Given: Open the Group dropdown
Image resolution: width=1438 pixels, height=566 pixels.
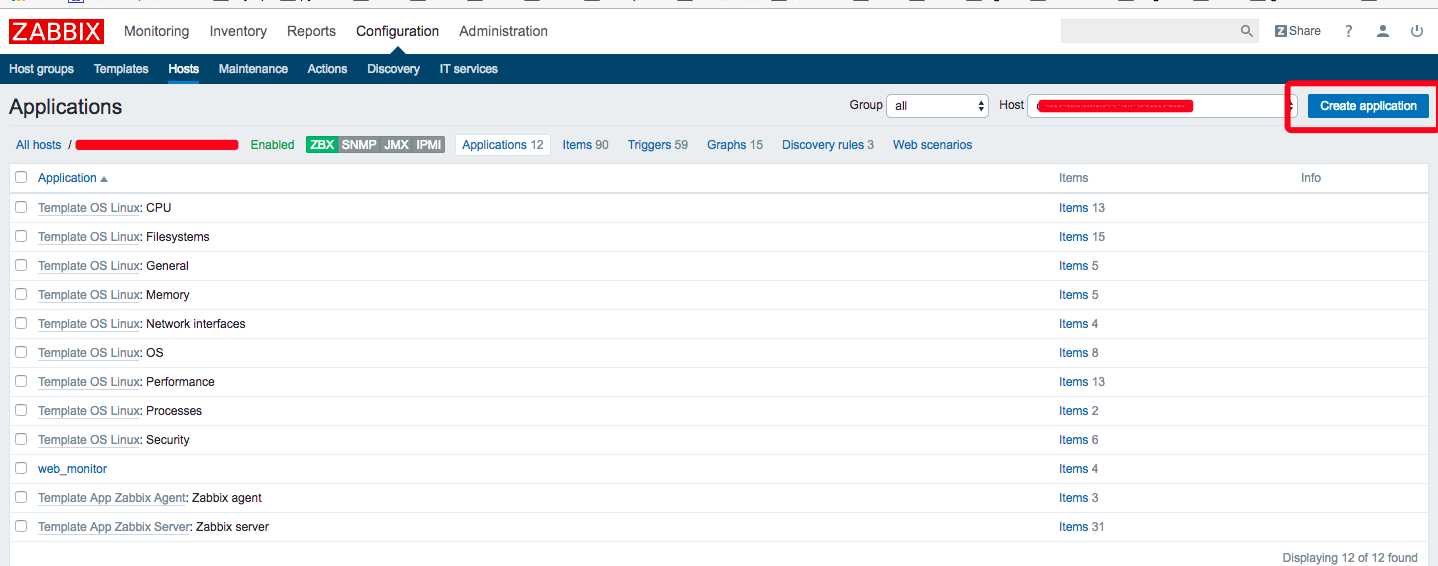Looking at the screenshot, I should point(938,105).
